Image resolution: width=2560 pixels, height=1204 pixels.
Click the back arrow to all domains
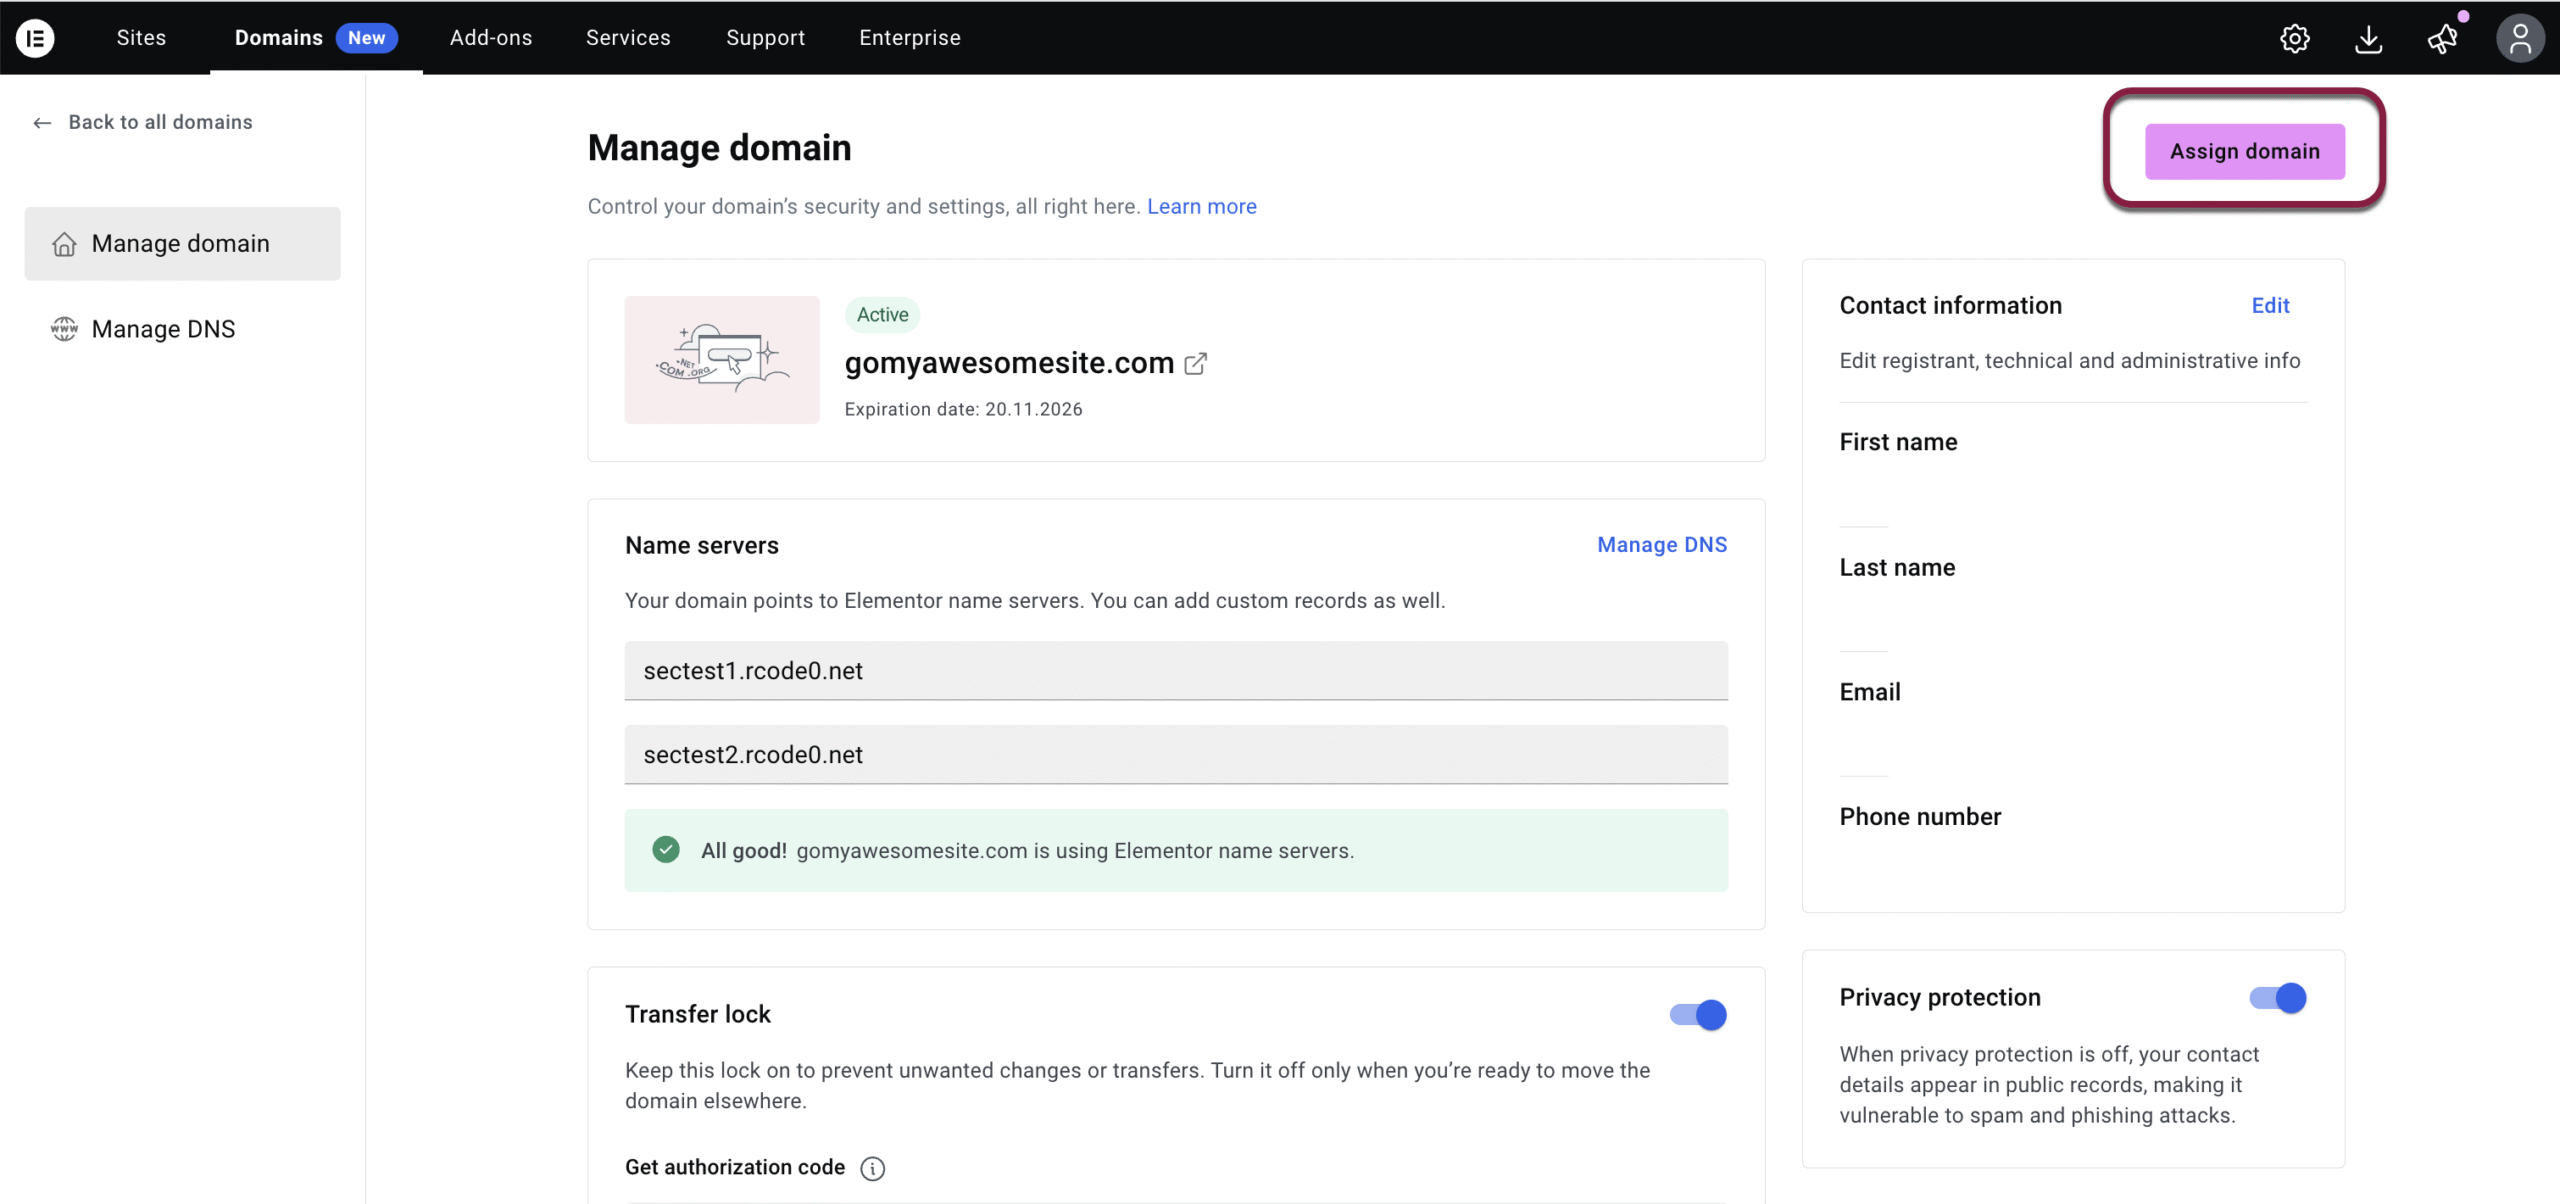(x=42, y=123)
